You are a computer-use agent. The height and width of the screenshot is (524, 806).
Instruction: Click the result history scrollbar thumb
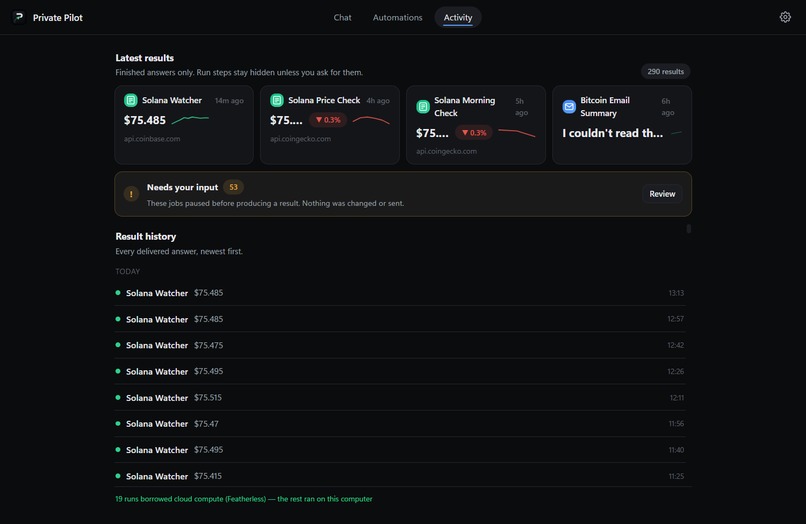(x=688, y=229)
